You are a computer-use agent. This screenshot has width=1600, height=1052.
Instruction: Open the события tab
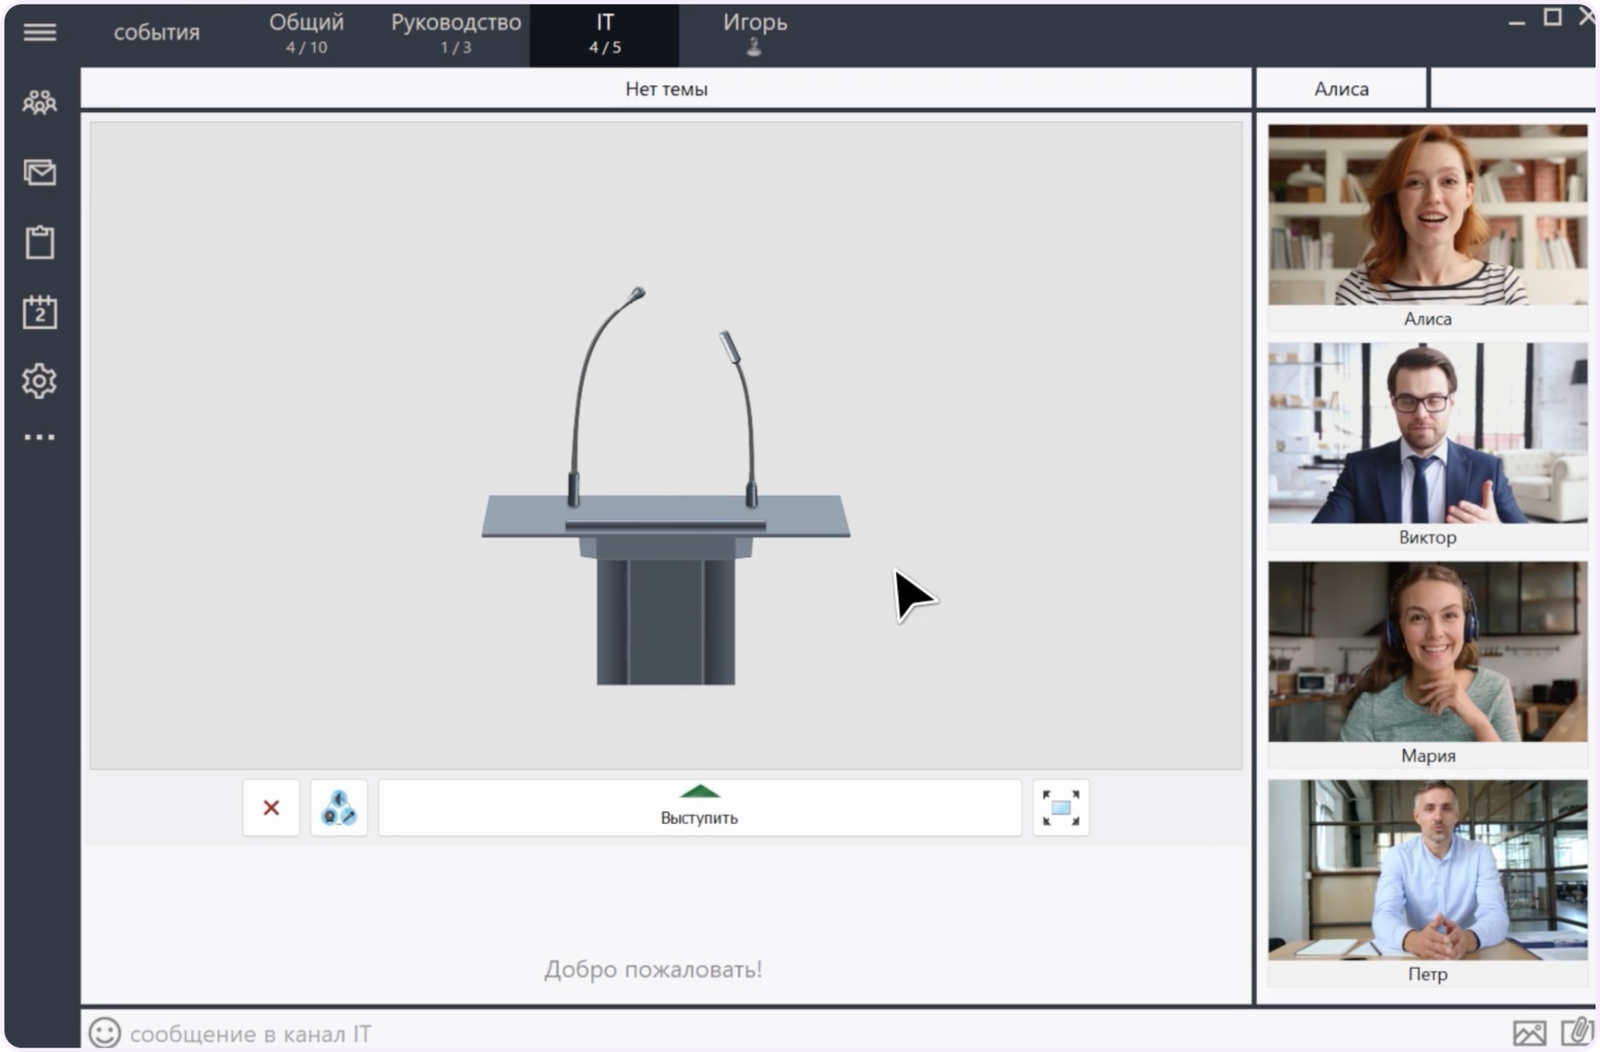point(157,33)
